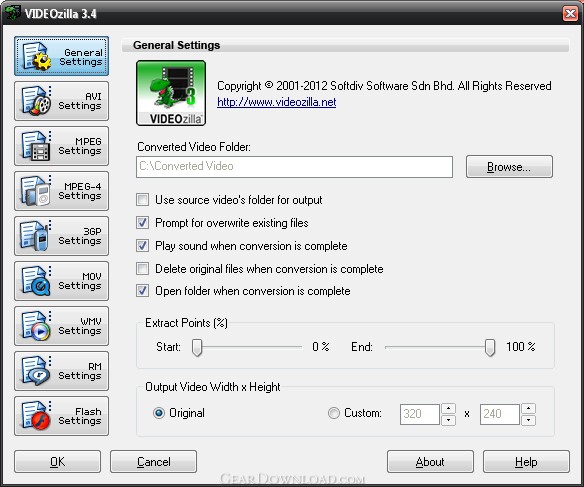Viewport: 584px width, 487px height.
Task: Open the MPEG-4 Settings panel
Action: pyautogui.click(x=61, y=191)
